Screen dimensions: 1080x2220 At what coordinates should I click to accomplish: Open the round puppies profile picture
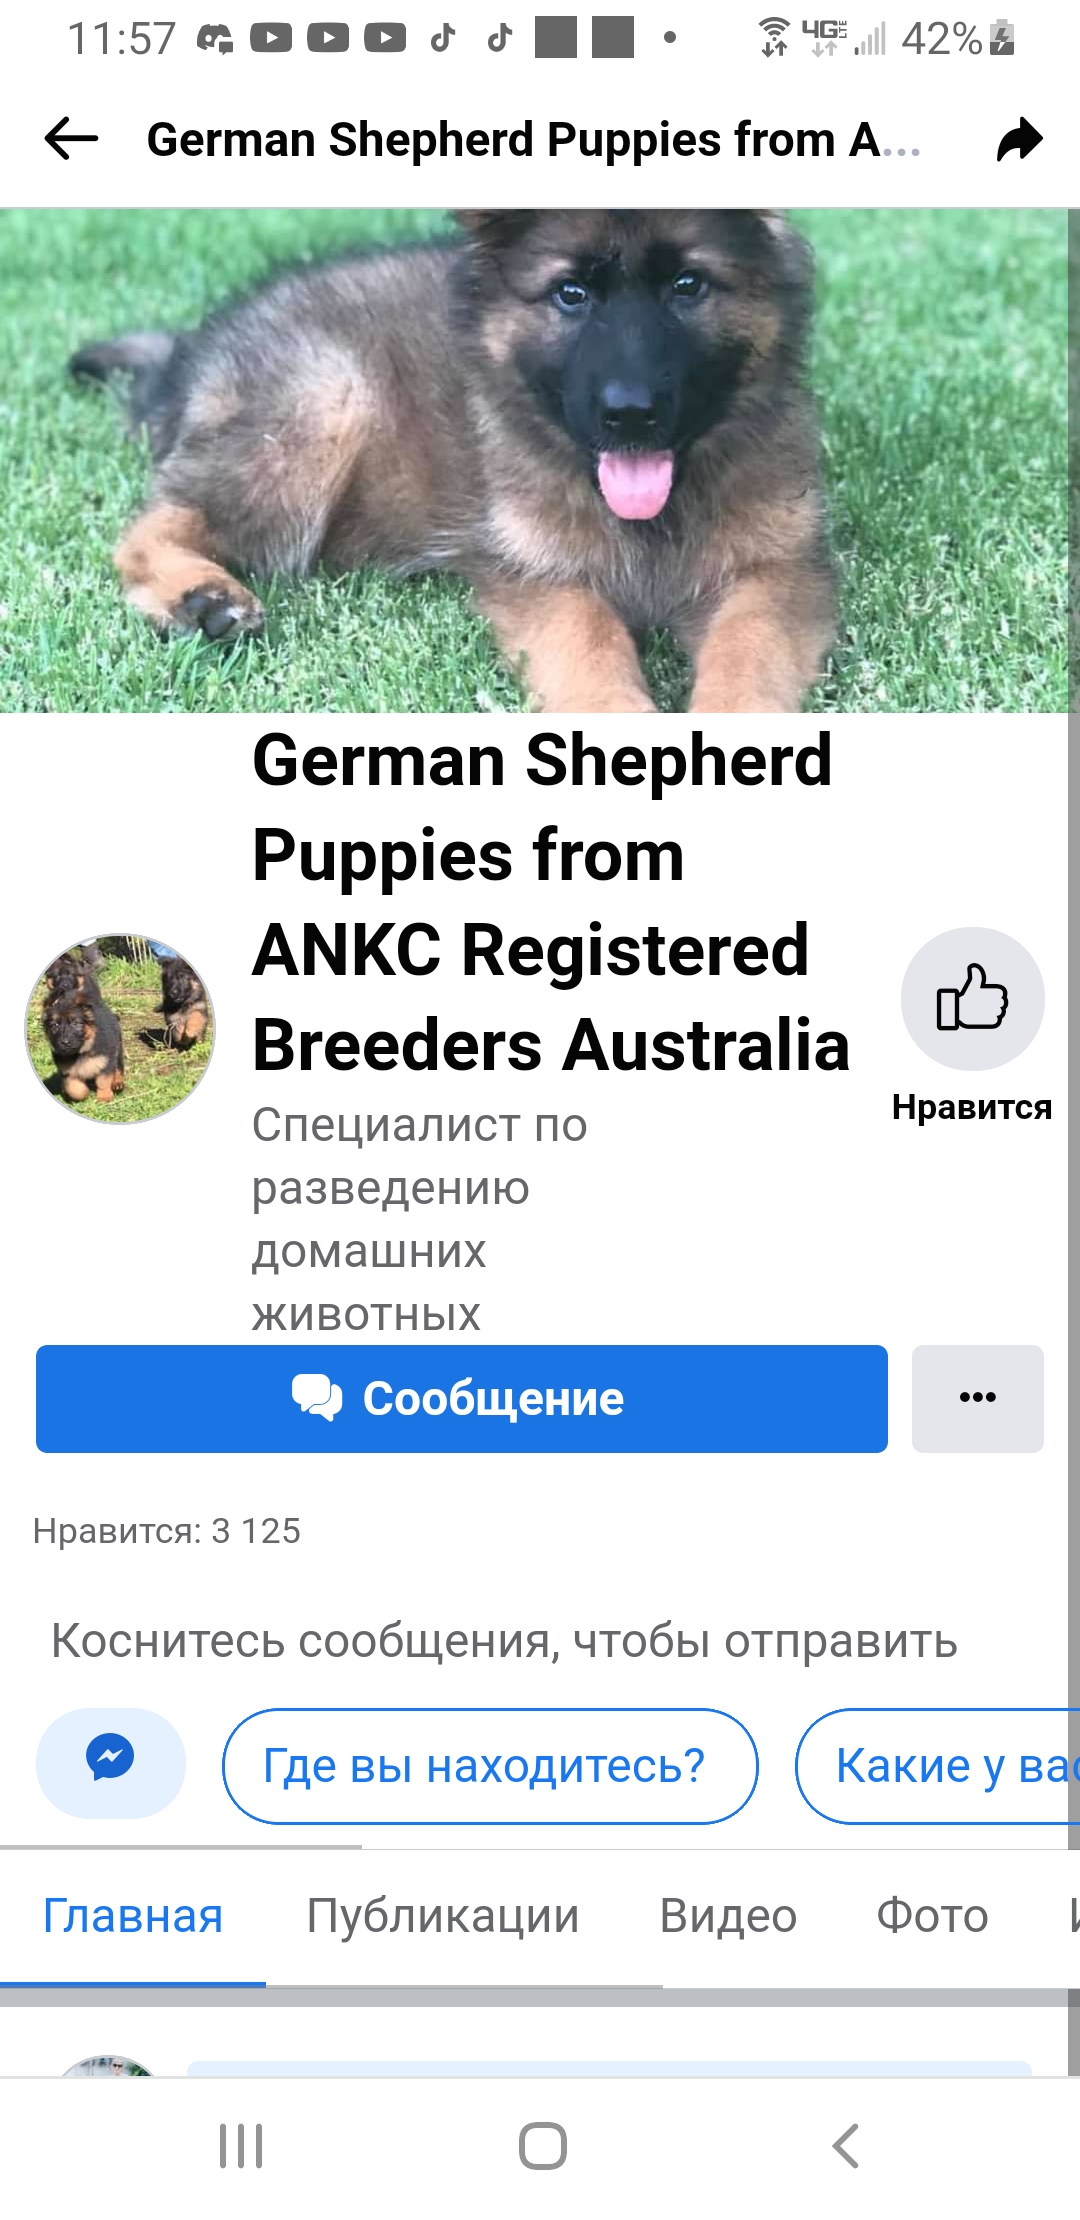point(120,1029)
